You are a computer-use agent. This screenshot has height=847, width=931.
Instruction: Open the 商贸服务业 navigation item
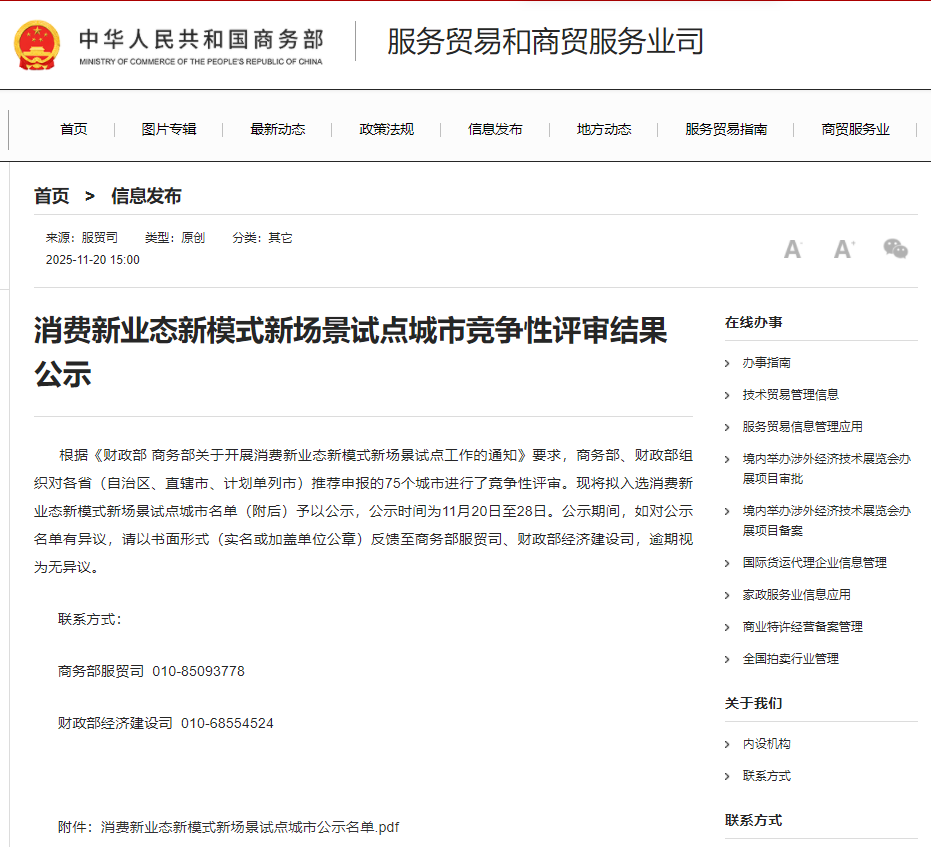[855, 129]
